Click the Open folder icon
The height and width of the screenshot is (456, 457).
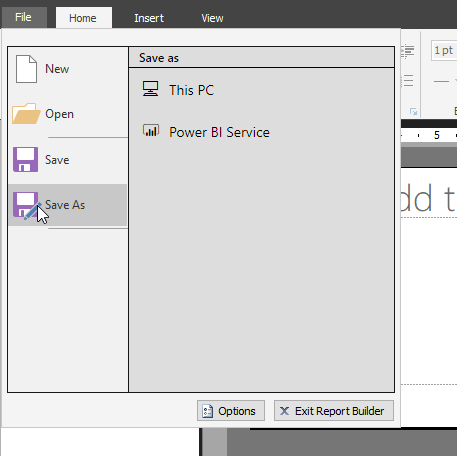point(26,114)
